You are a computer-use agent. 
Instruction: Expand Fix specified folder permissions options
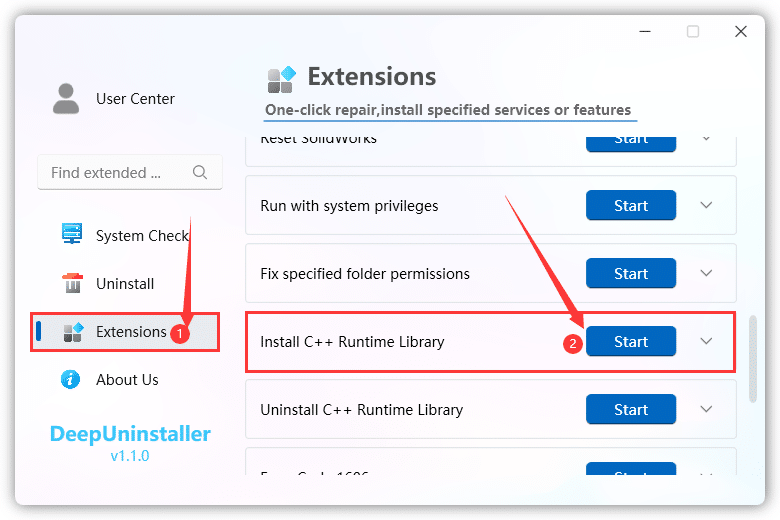[x=706, y=274]
